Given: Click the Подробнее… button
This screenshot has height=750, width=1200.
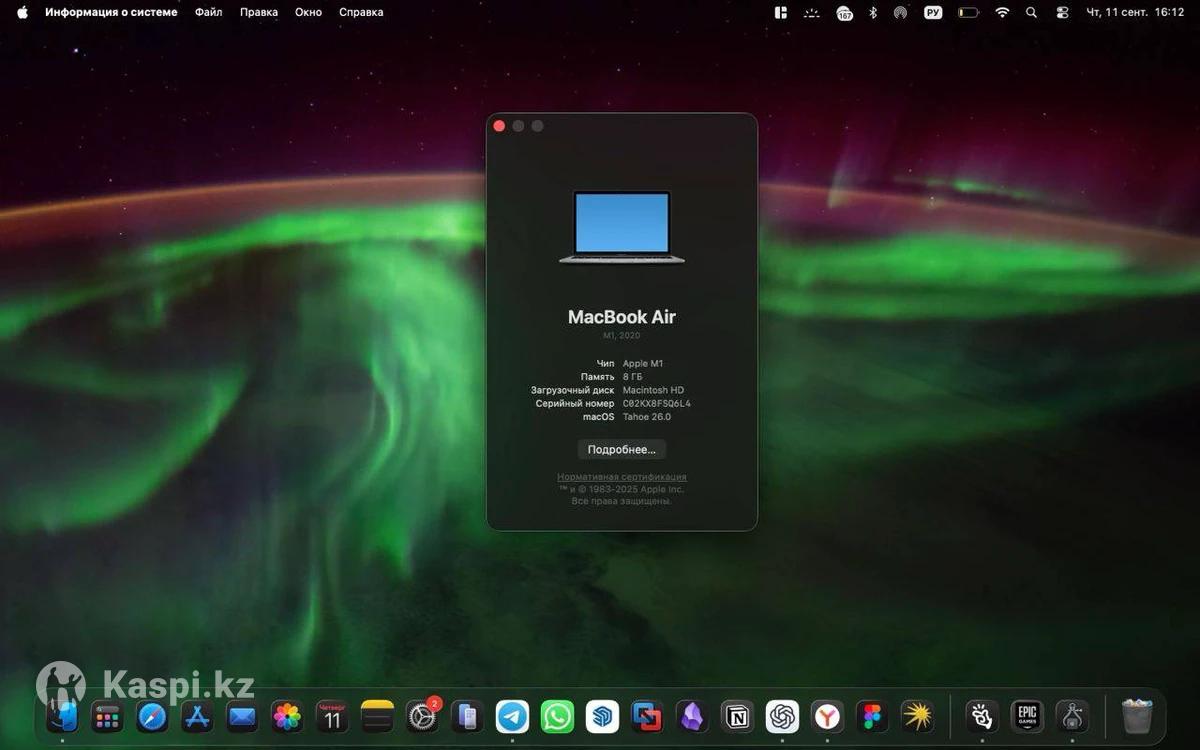Looking at the screenshot, I should pos(621,450).
